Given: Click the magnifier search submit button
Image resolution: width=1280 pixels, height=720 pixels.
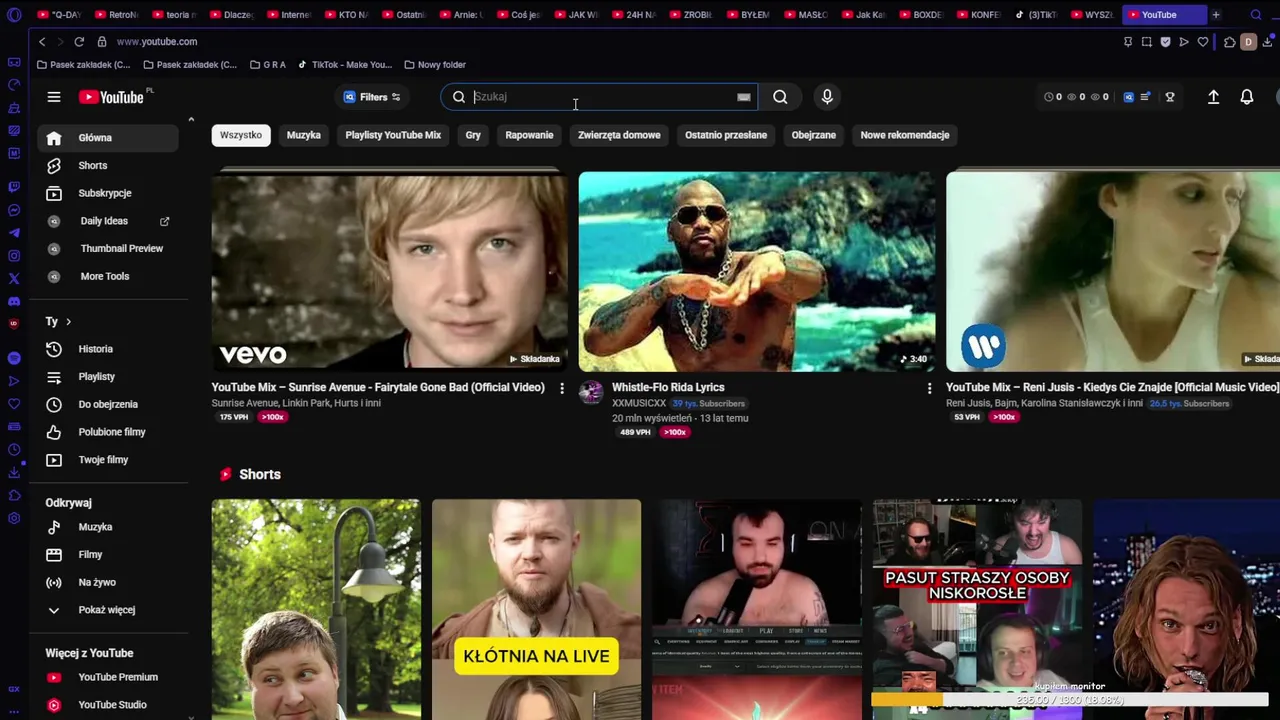Looking at the screenshot, I should (780, 97).
